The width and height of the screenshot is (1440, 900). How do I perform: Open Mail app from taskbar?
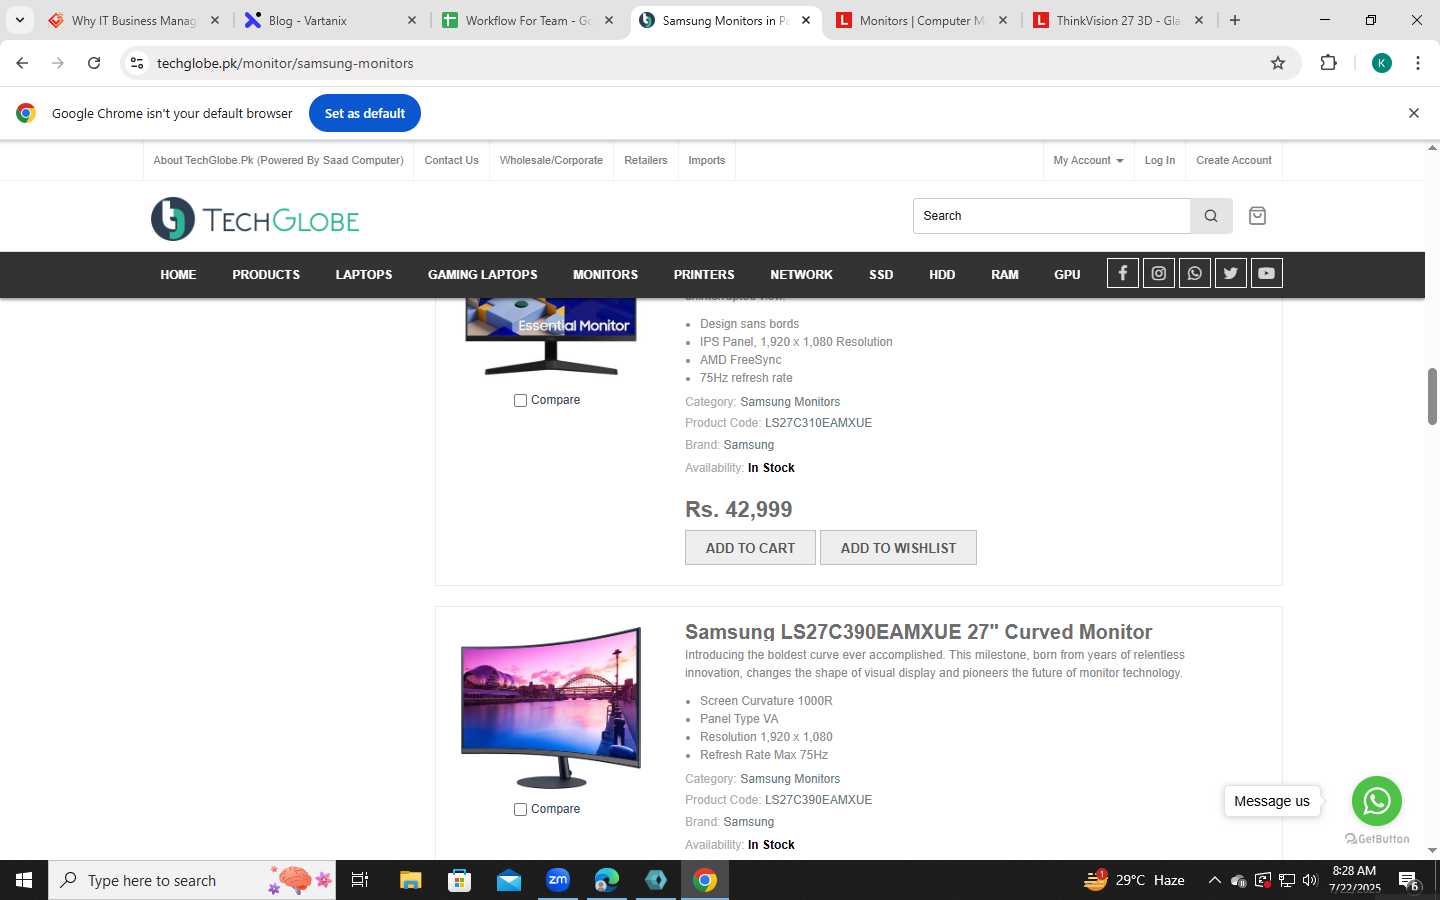(509, 880)
